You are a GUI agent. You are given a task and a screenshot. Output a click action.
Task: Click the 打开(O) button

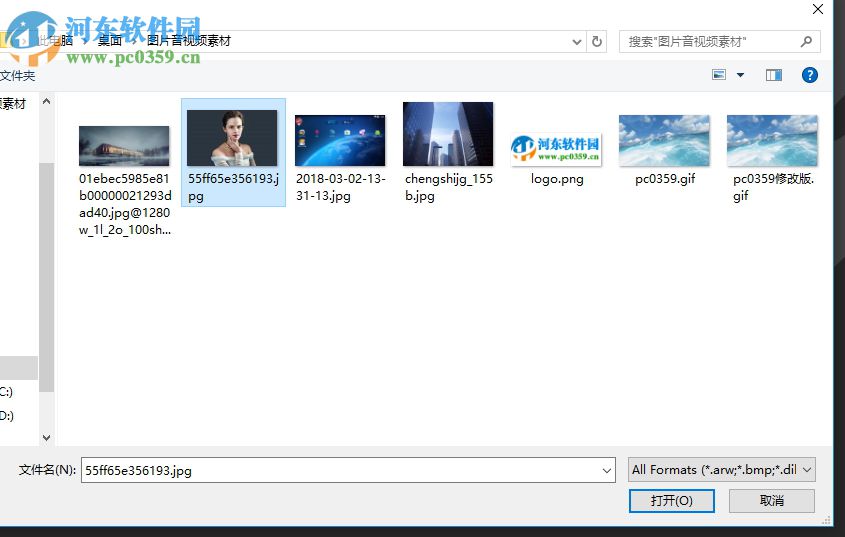coord(671,501)
